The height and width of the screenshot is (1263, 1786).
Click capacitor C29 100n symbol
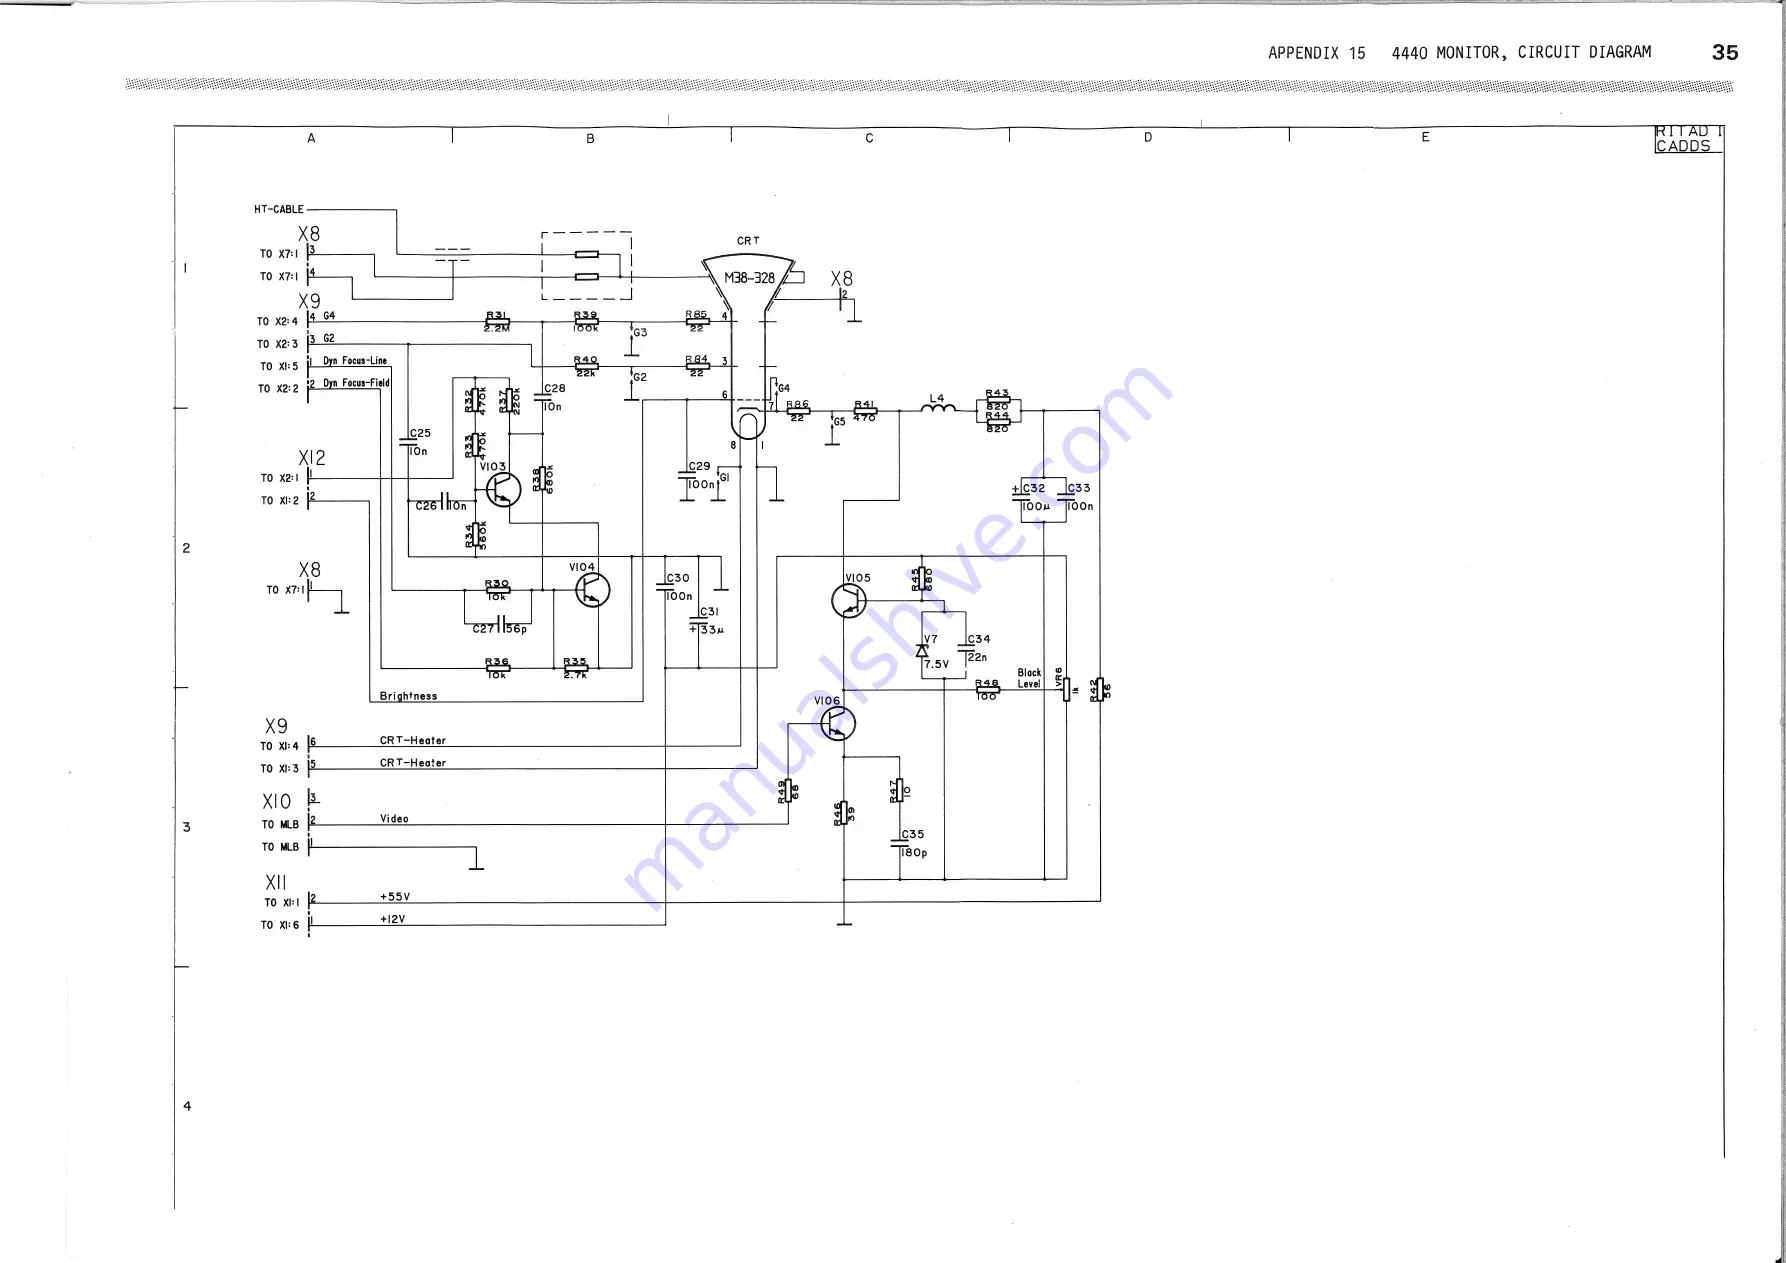coord(687,475)
